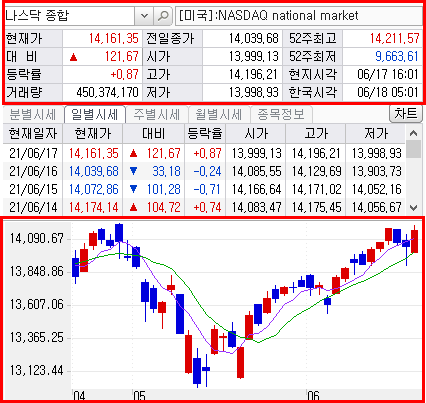
Task: Click the table scrollbar up arrow
Action: click(x=414, y=134)
